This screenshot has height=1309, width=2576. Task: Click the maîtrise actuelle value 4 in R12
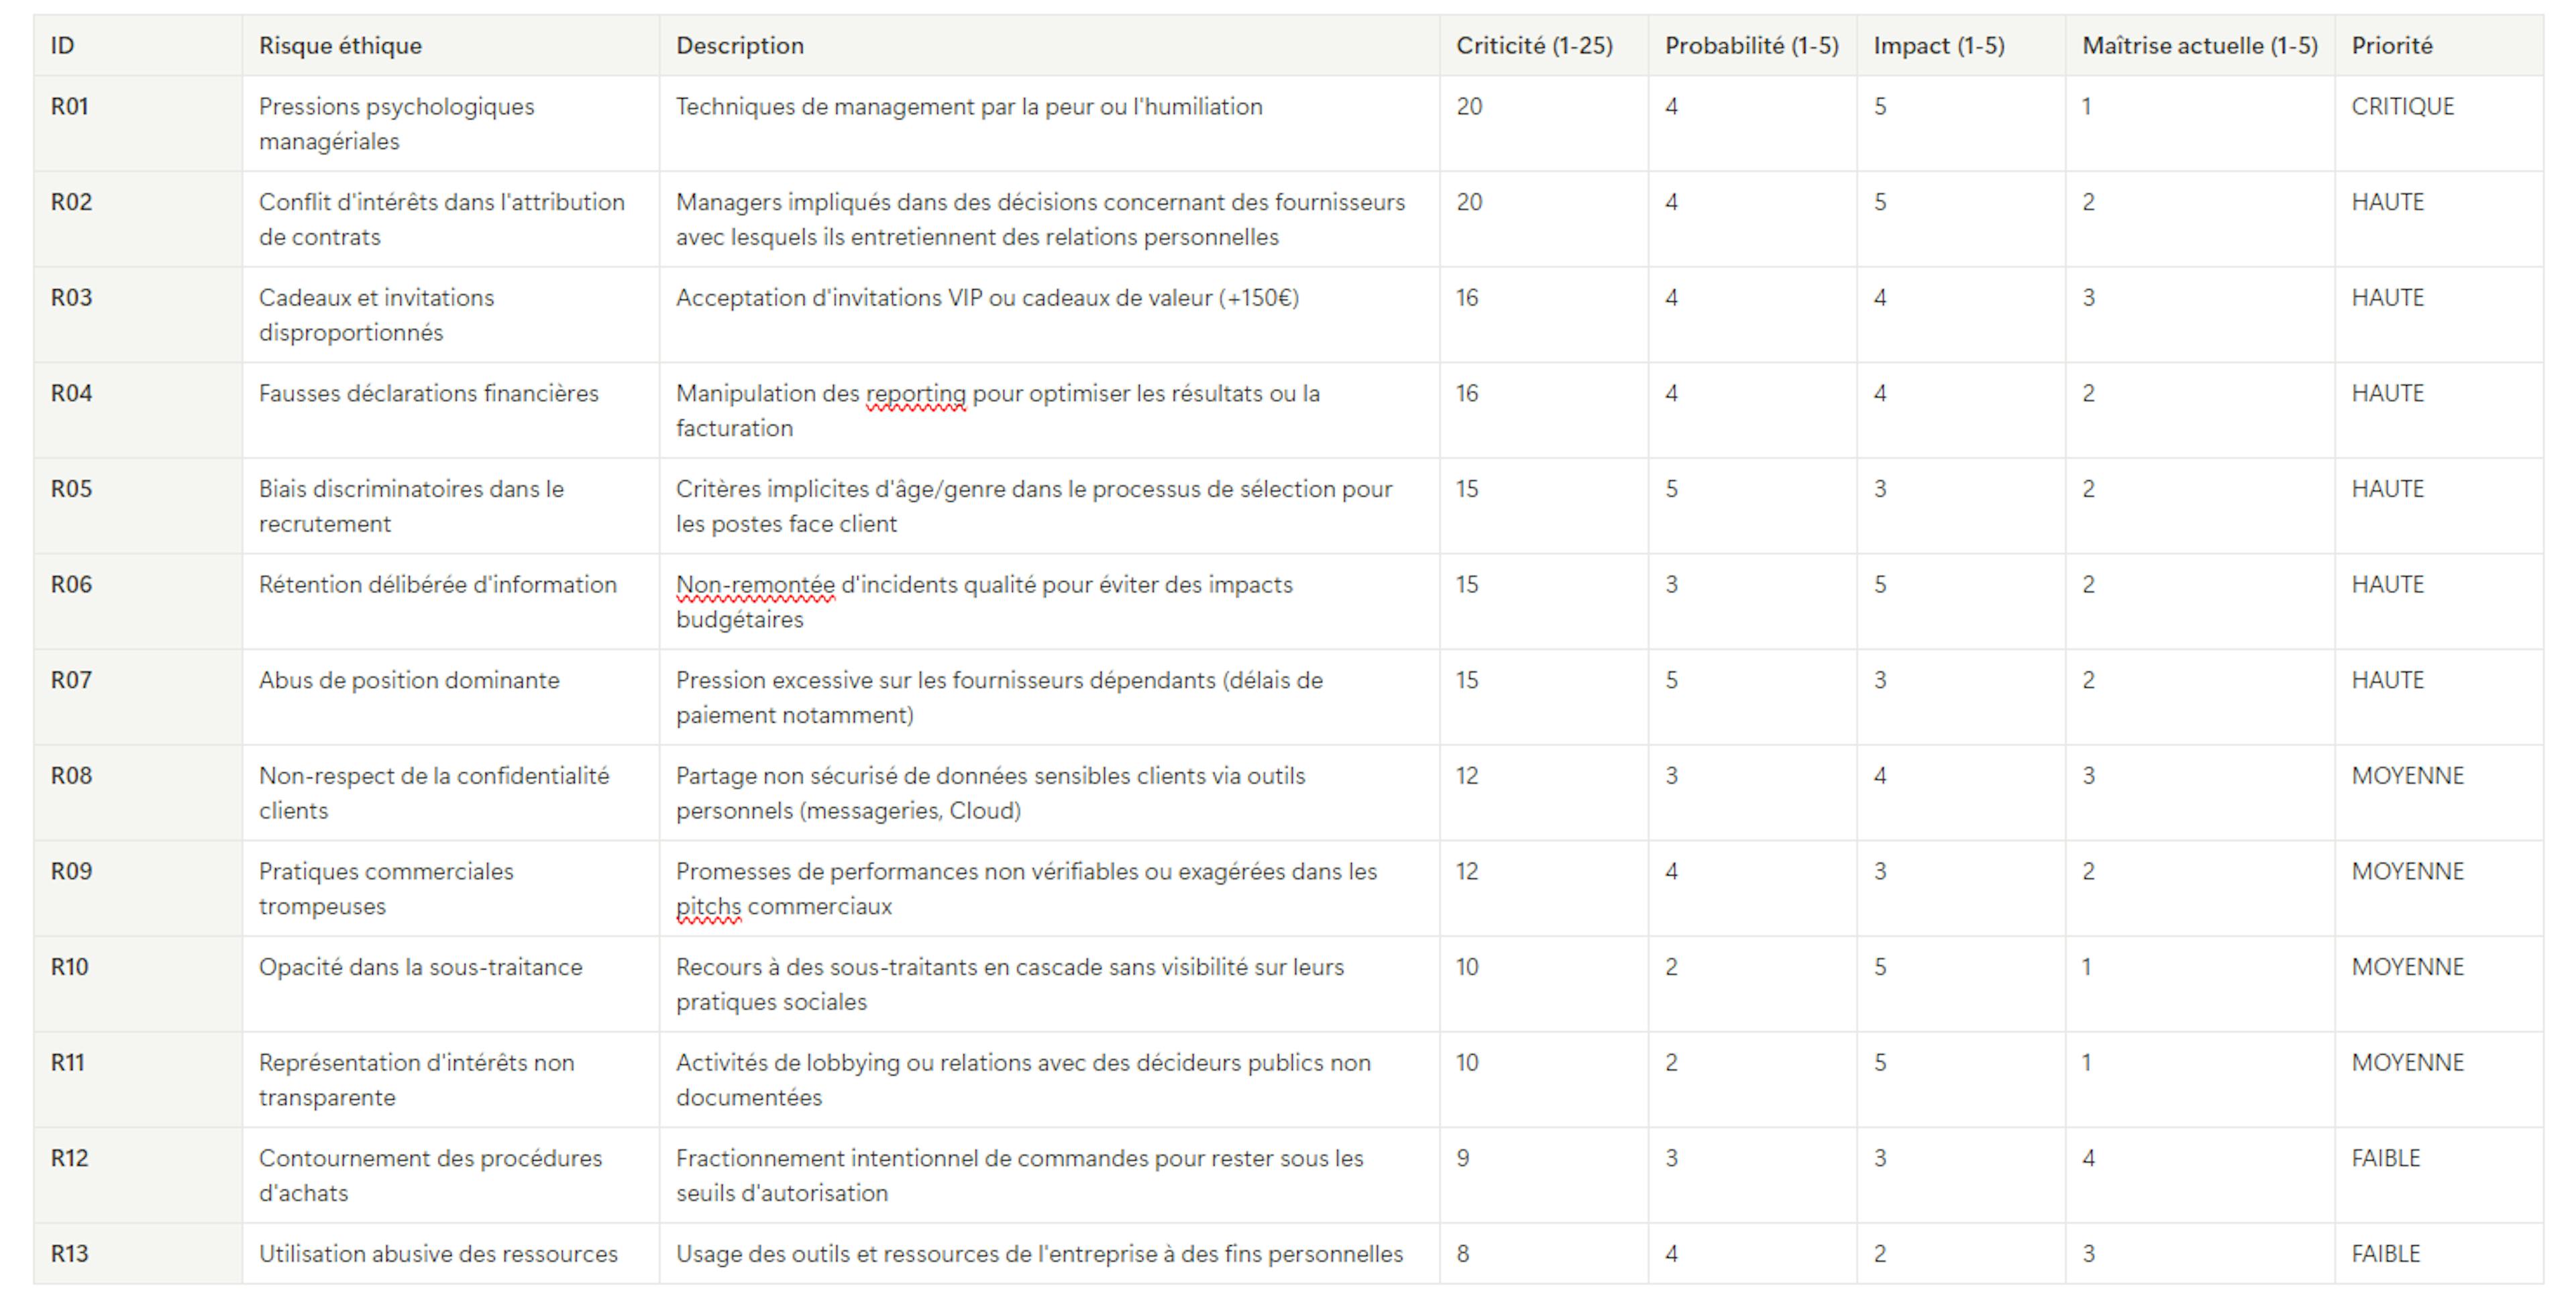[x=2089, y=1158]
